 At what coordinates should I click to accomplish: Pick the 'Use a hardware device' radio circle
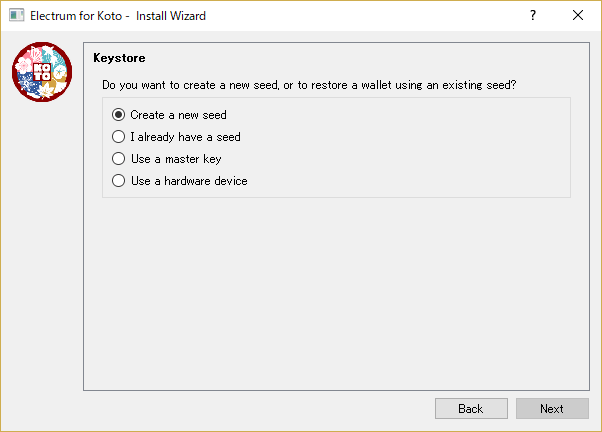tap(118, 180)
